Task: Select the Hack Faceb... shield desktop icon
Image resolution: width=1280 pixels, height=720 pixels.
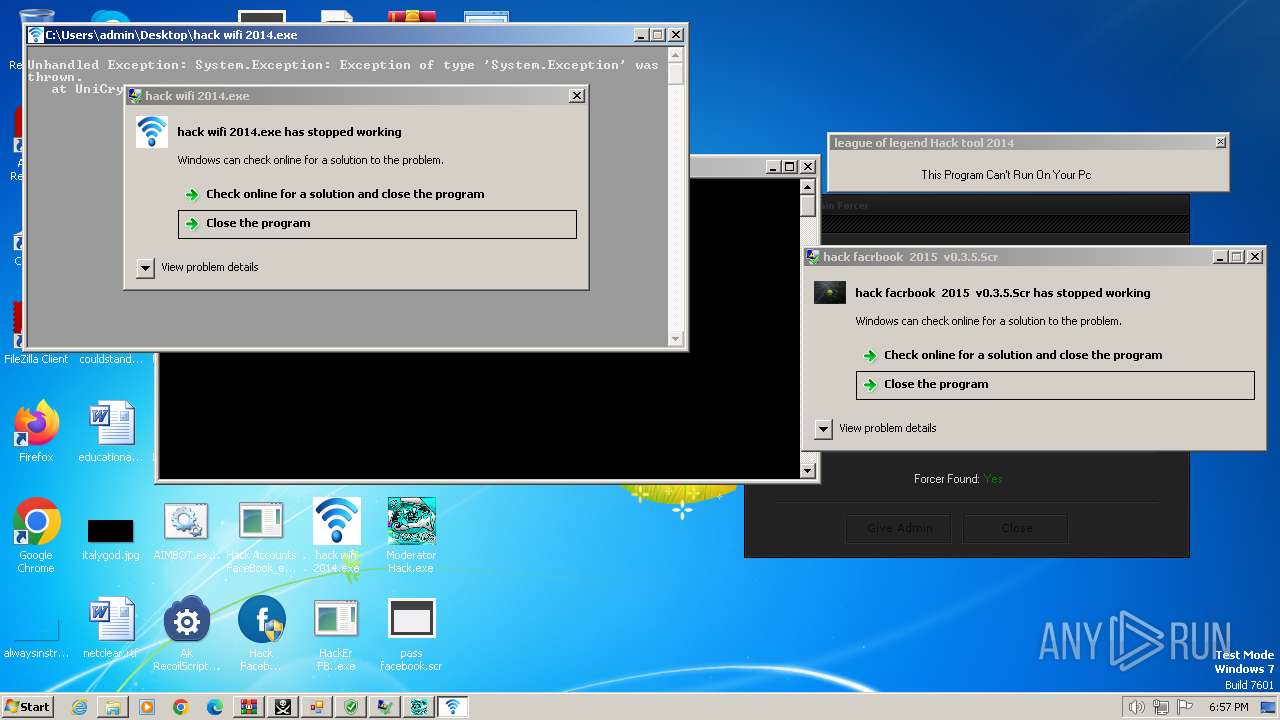Action: coord(261,634)
